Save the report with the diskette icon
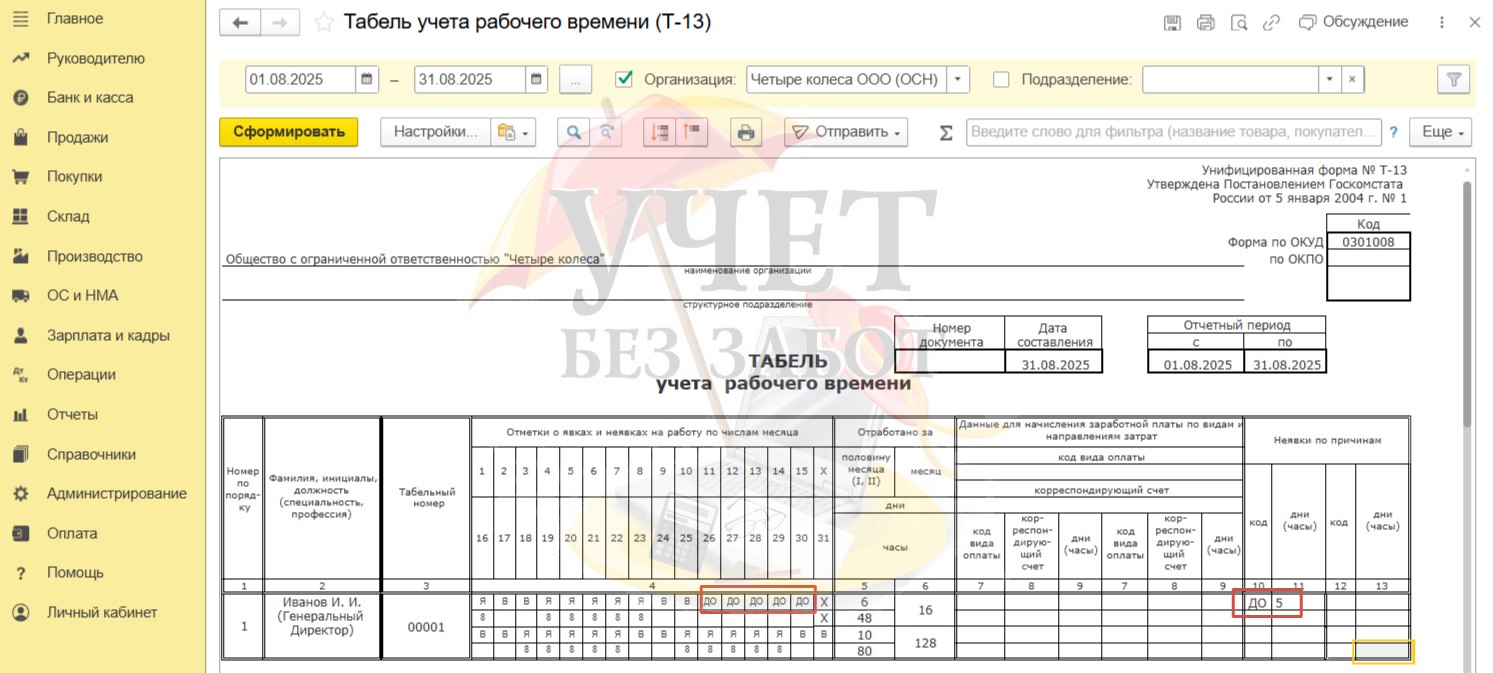Screen dimensions: 1493x673 [x=1173, y=23]
